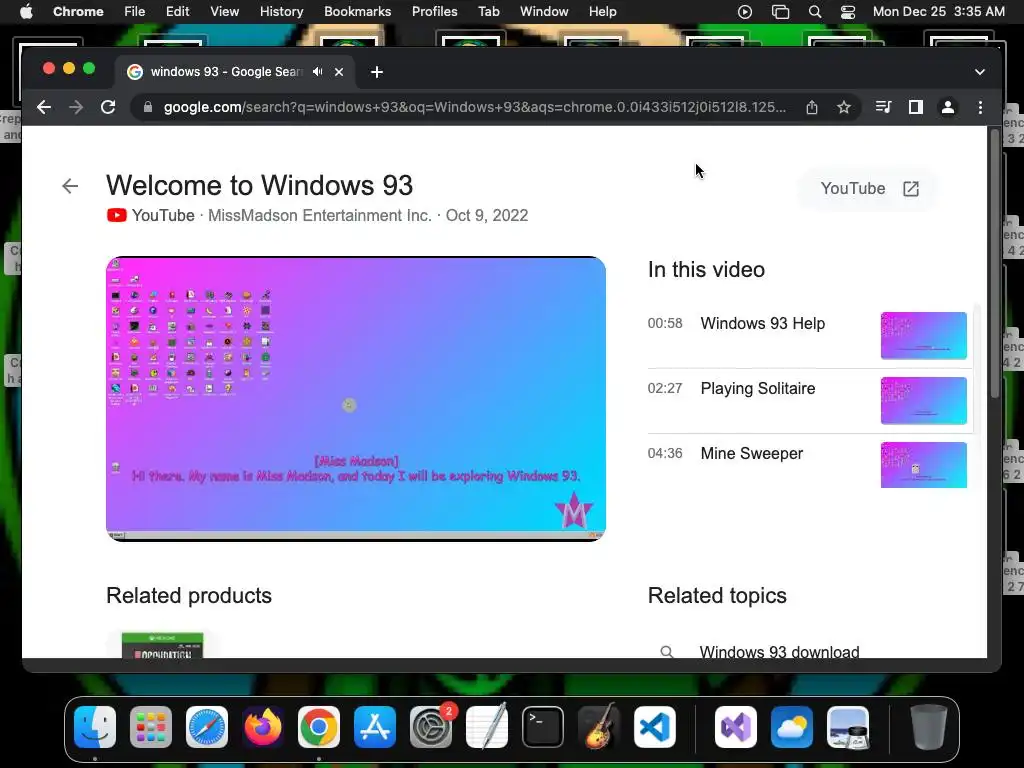Click the page vertical scrollbar

point(995,264)
